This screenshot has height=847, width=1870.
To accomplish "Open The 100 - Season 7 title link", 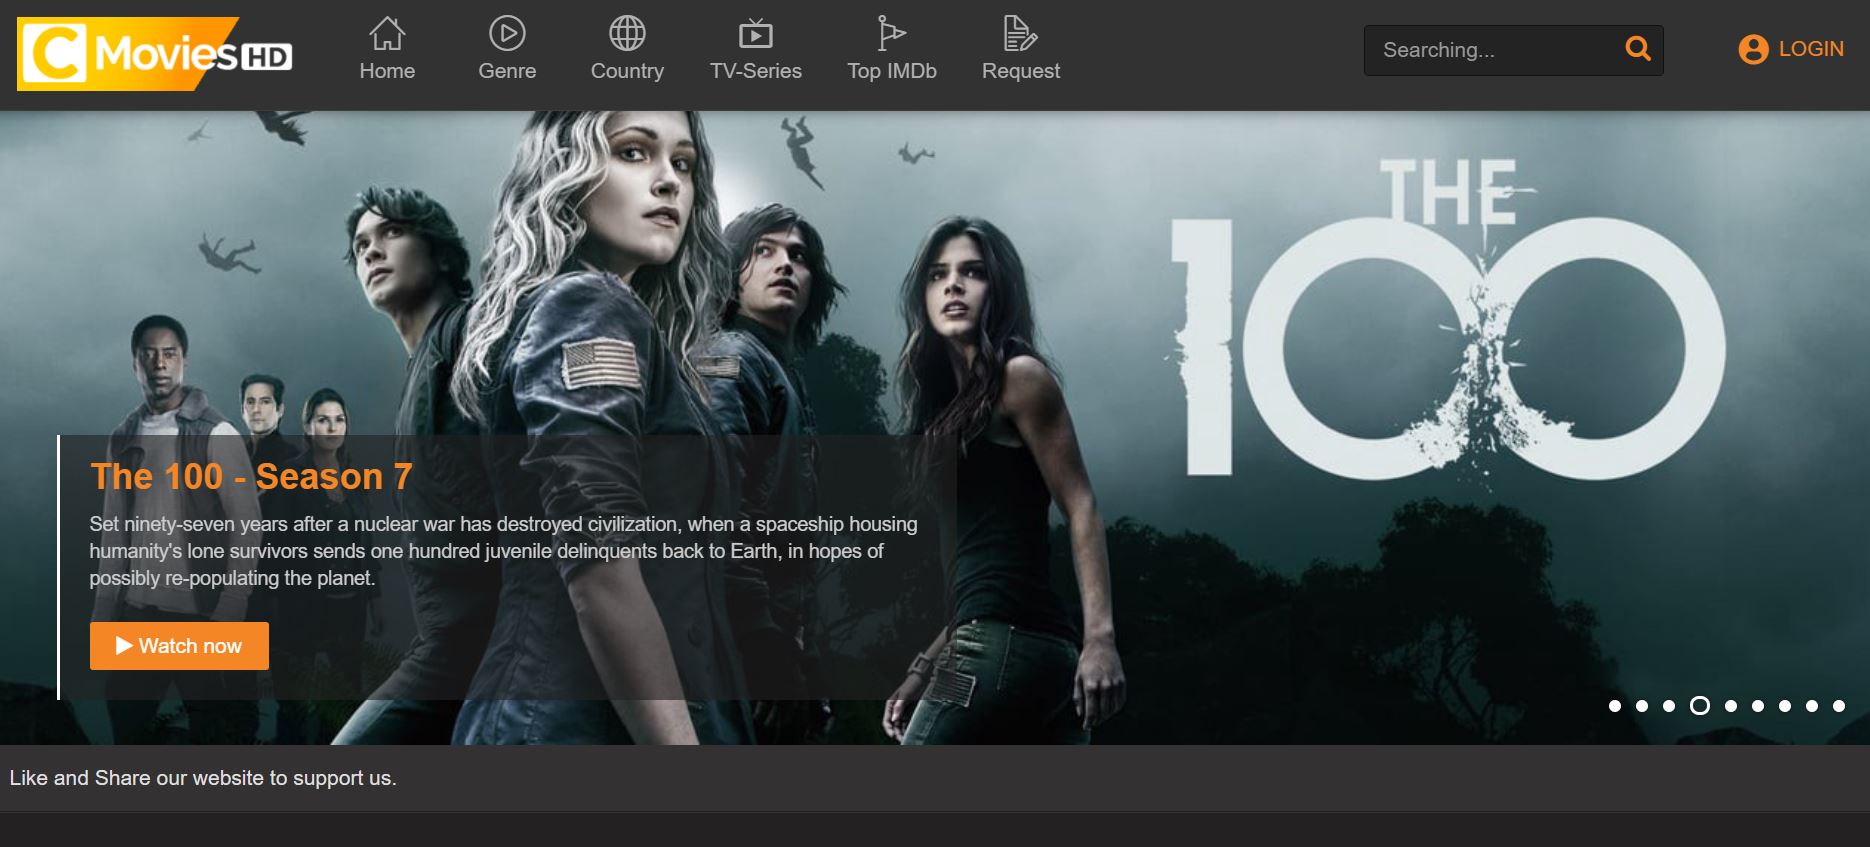I will (251, 477).
